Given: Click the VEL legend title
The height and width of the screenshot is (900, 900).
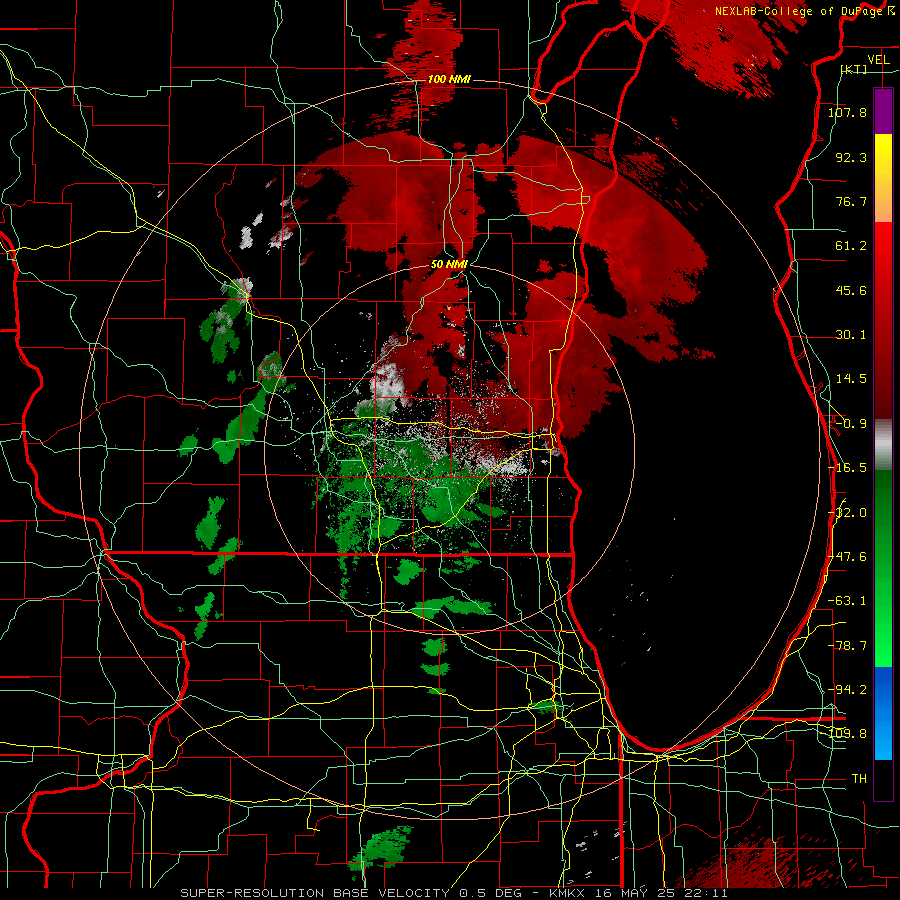Looking at the screenshot, I should [879, 60].
